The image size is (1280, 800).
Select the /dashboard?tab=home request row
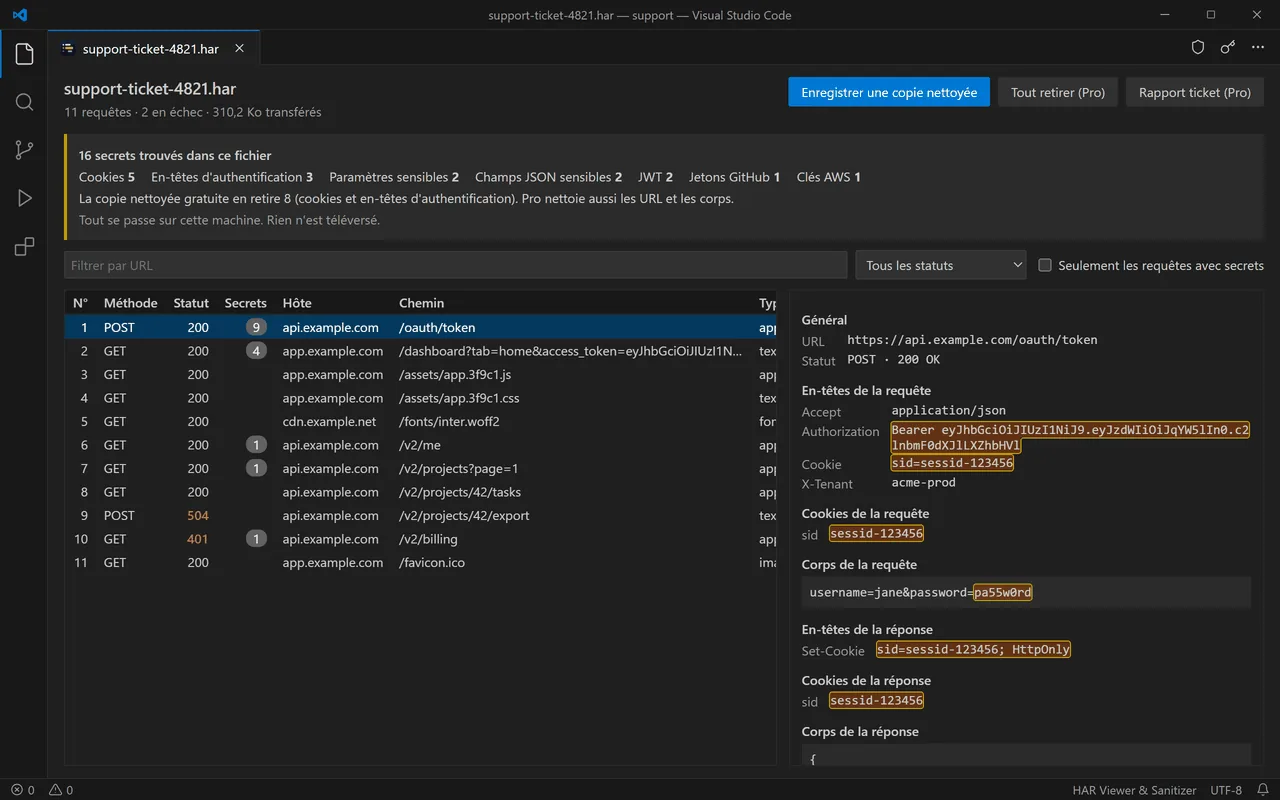(x=420, y=351)
